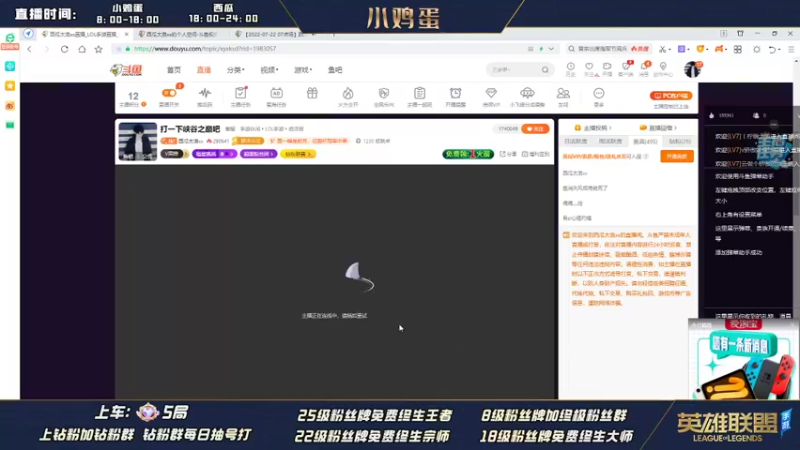Click the share link under room title
The image size is (800, 450).
tap(508, 154)
